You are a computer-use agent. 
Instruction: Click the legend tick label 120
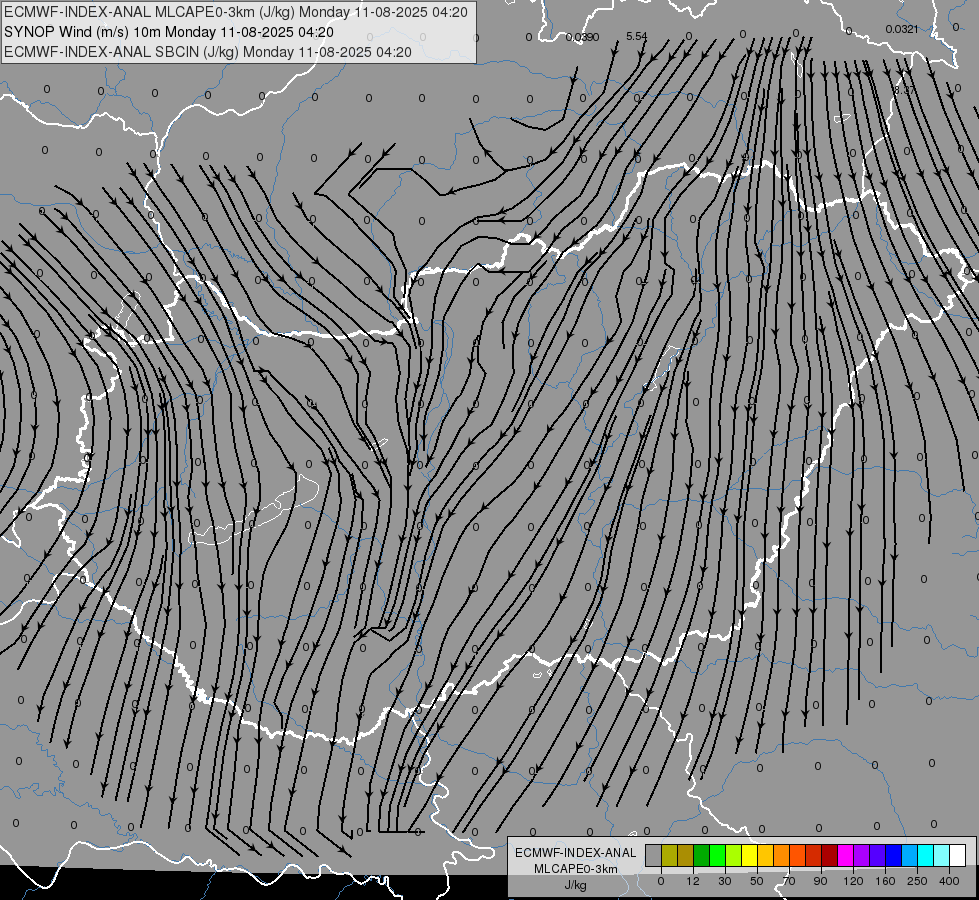click(x=853, y=881)
